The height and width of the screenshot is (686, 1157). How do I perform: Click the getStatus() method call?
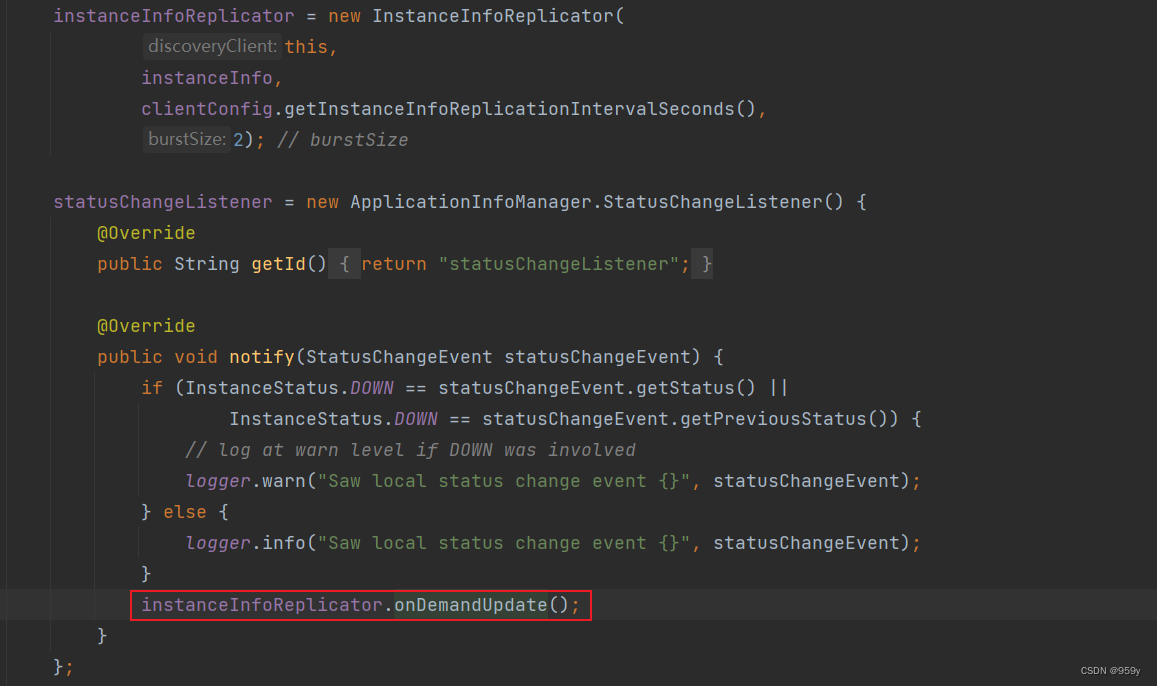(696, 387)
